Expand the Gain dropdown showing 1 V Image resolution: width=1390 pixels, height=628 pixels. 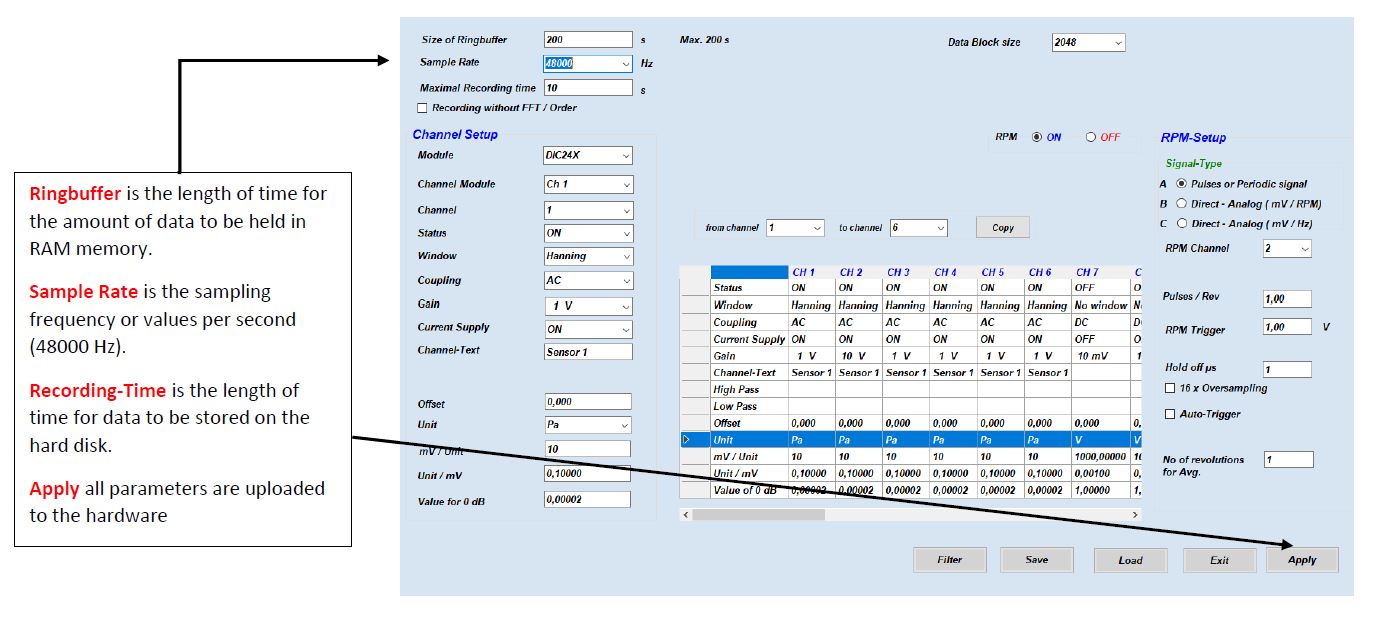tap(625, 305)
